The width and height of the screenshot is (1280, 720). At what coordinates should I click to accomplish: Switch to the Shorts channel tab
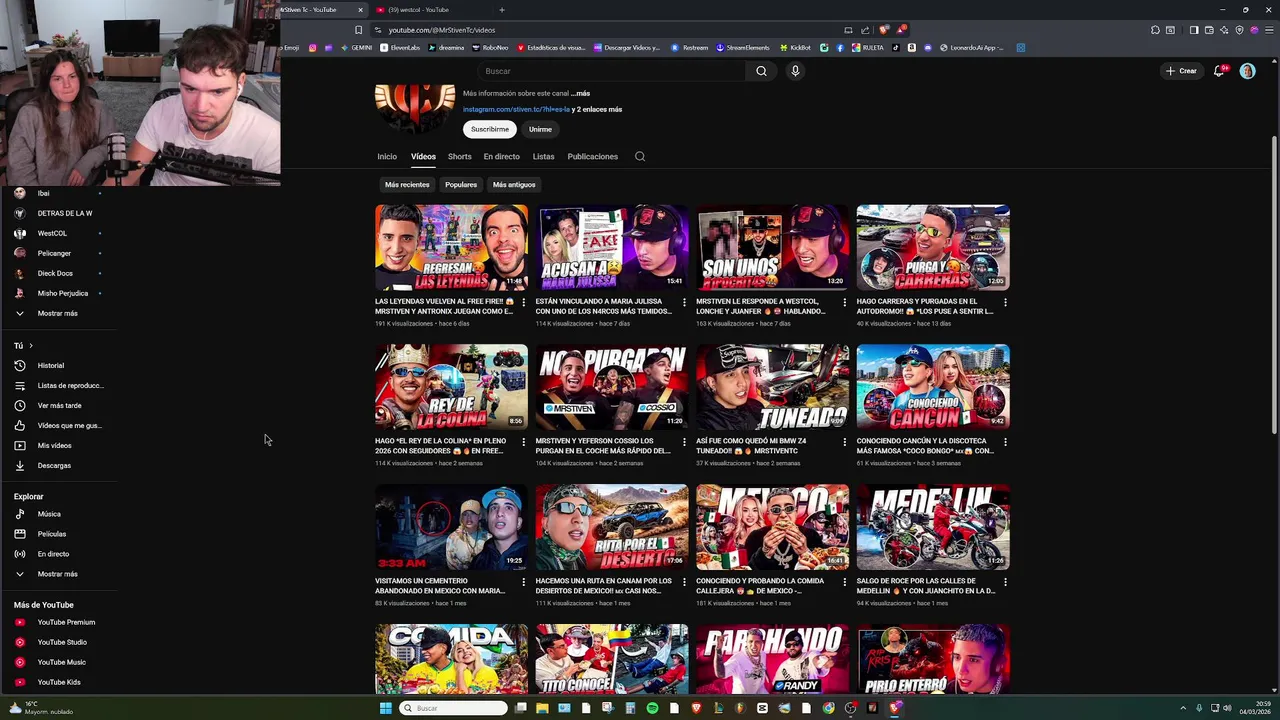(x=460, y=156)
